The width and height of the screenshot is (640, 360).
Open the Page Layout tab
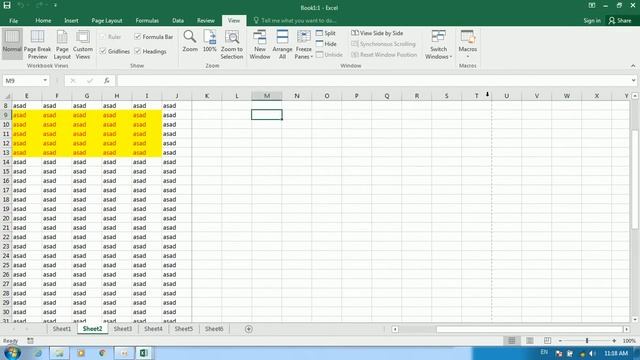pyautogui.click(x=107, y=20)
